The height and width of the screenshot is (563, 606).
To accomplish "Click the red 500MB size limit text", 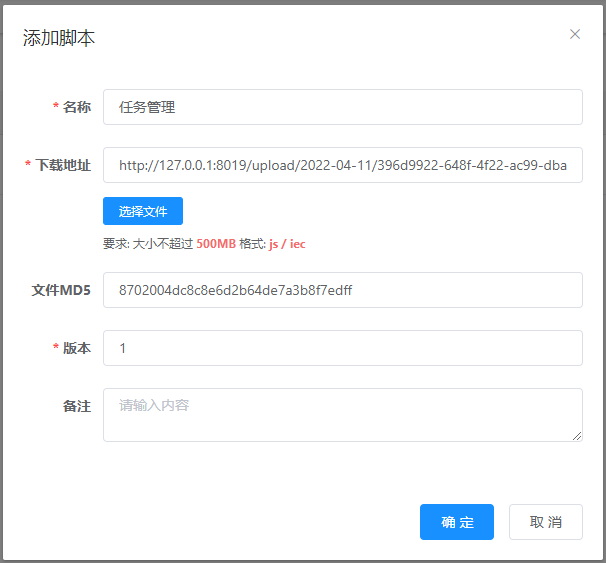I will 216,244.
